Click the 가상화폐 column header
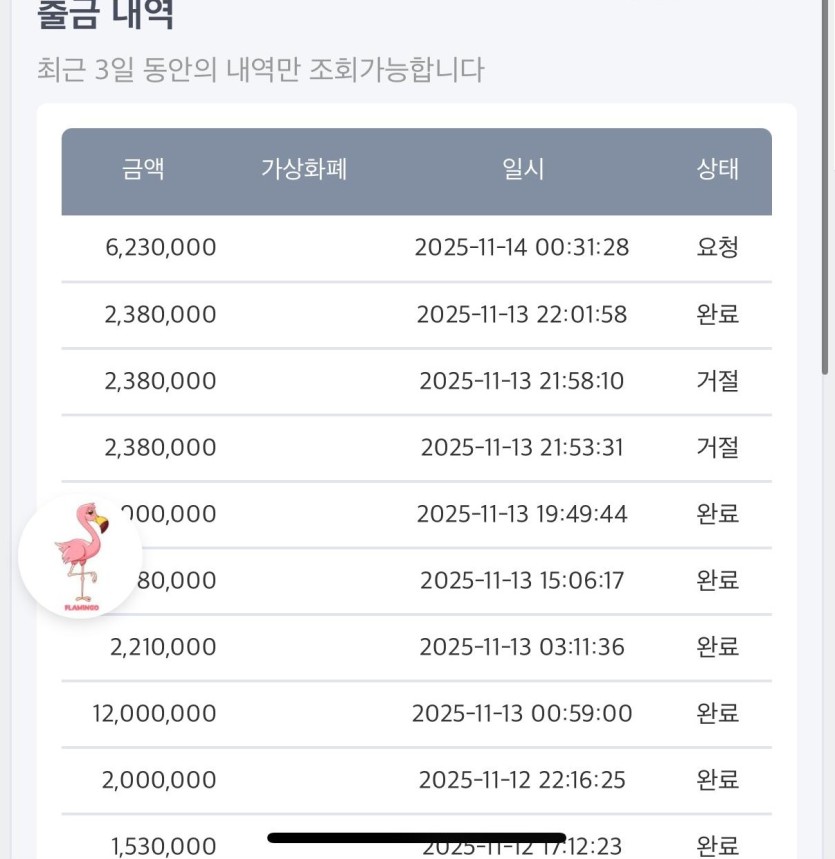Screen dimensions: 835x859 [x=303, y=169]
